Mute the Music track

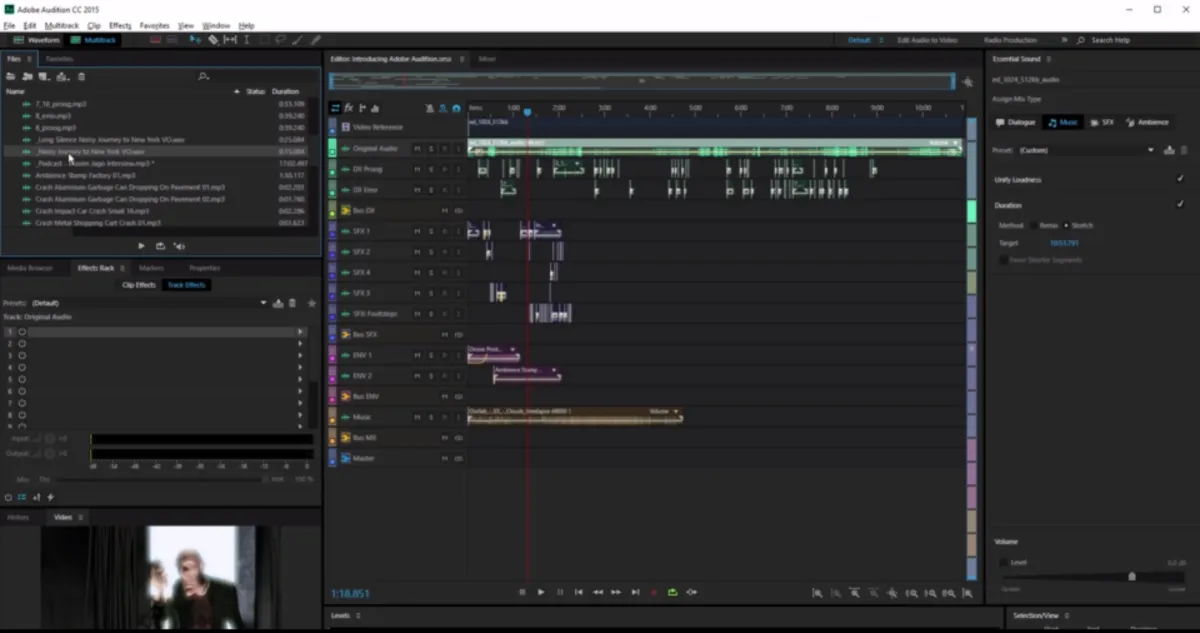point(417,417)
